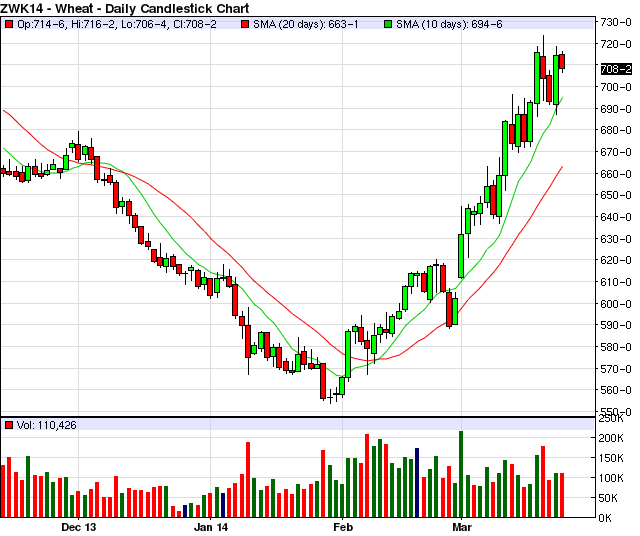Click the 700-0 price axis label
The width and height of the screenshot is (640, 536).
click(x=616, y=87)
